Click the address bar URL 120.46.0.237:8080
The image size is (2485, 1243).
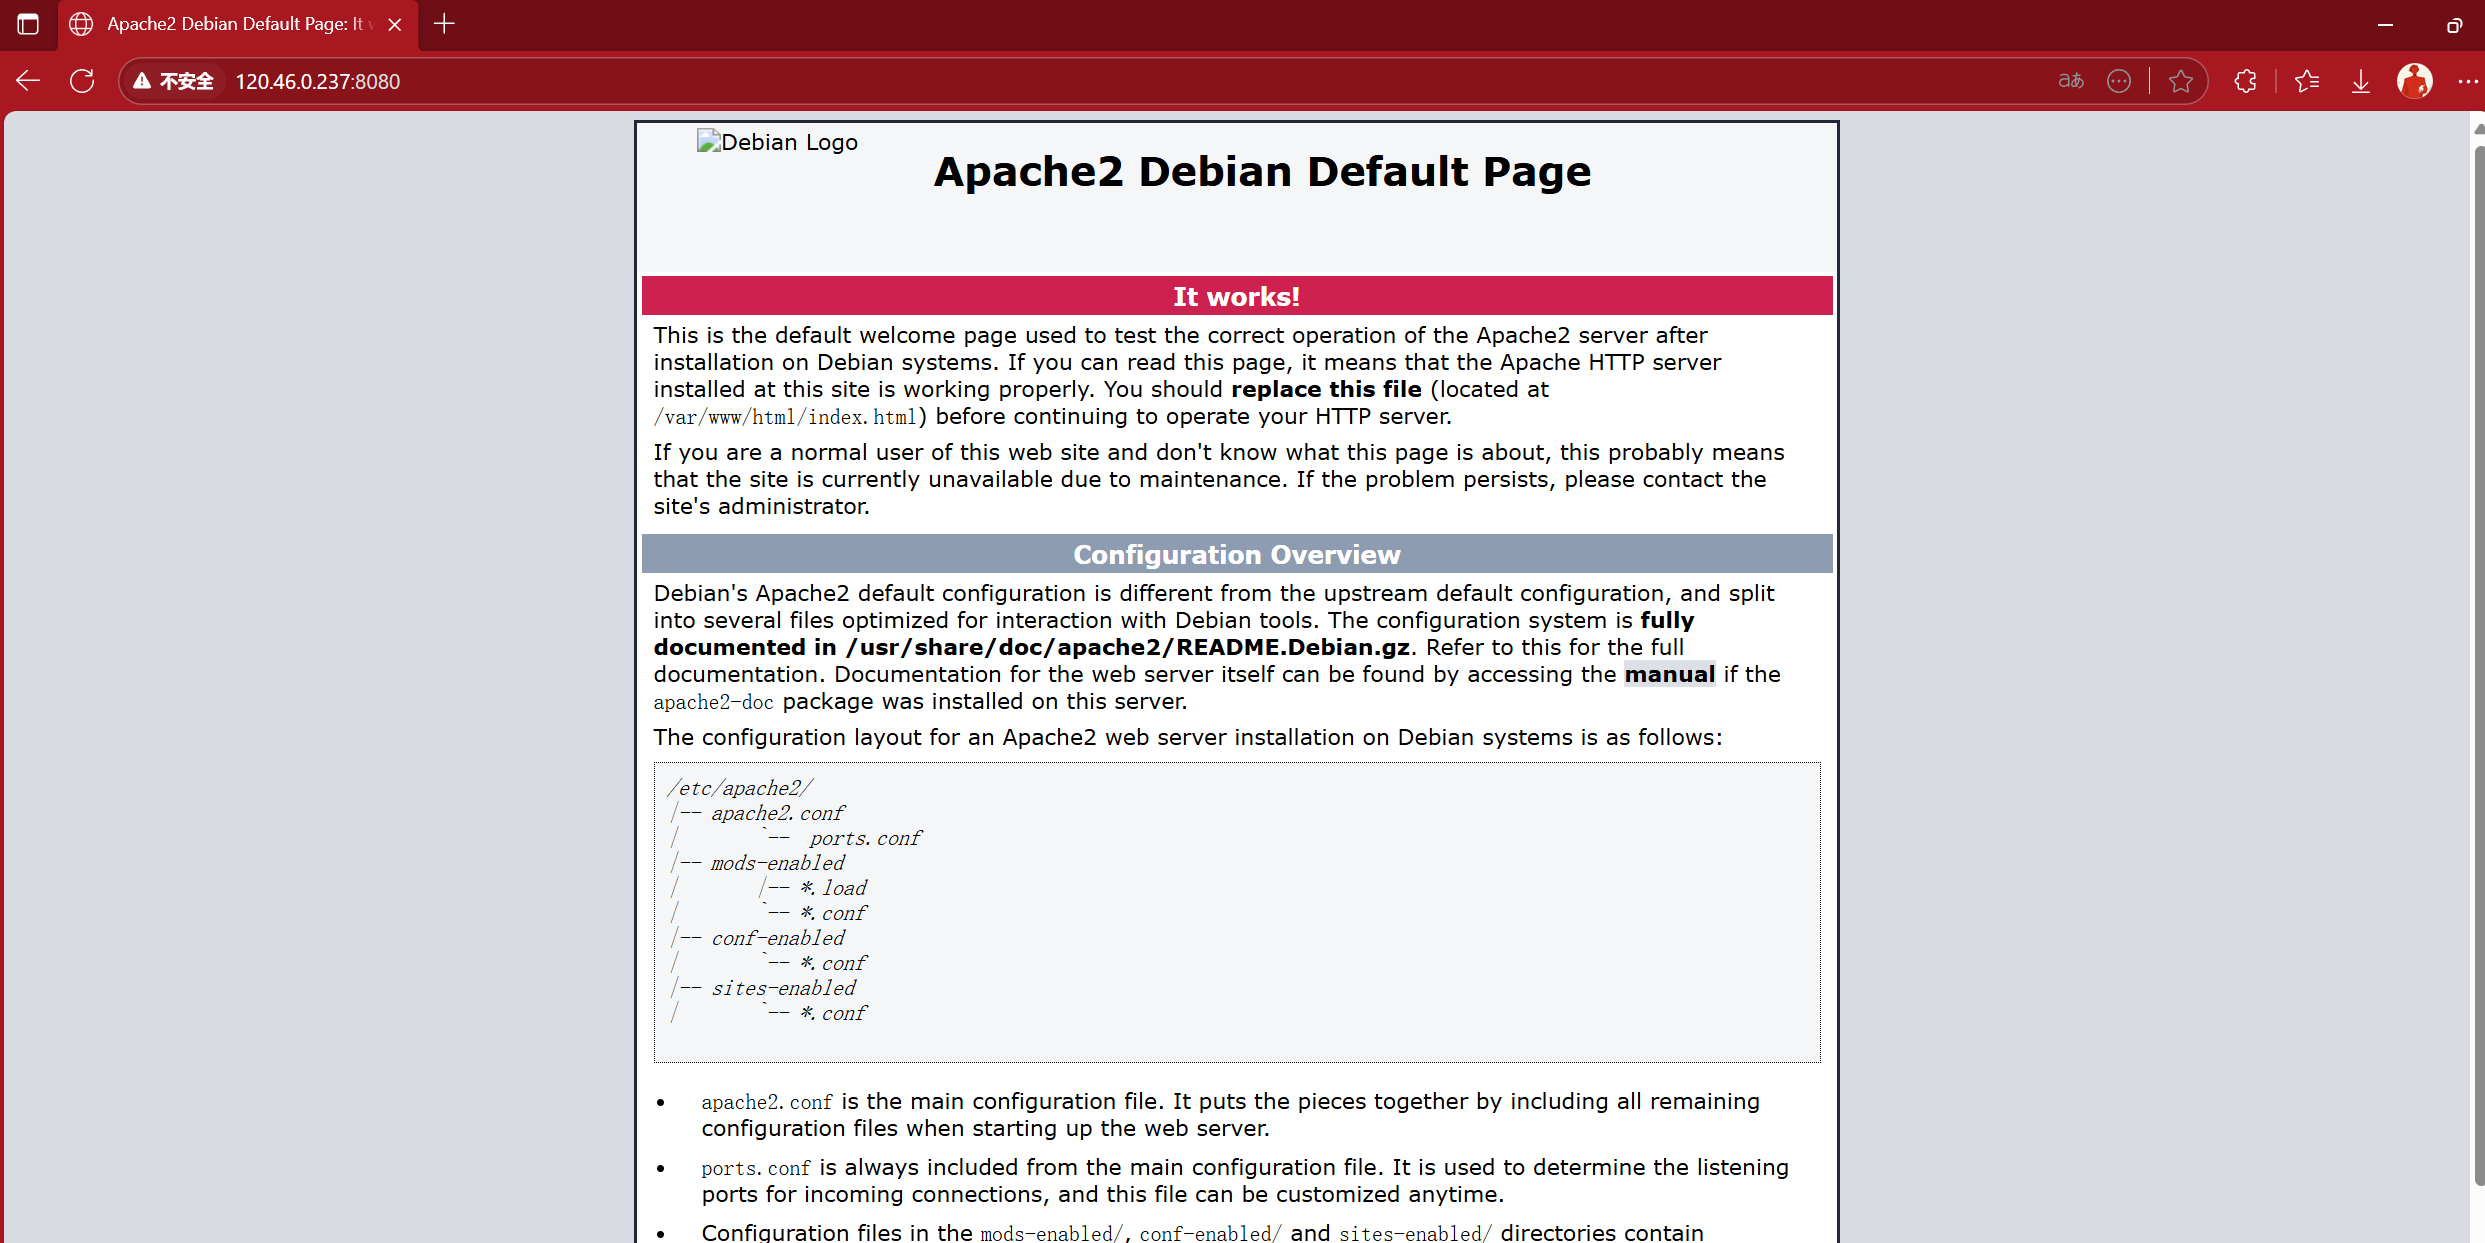click(x=318, y=82)
